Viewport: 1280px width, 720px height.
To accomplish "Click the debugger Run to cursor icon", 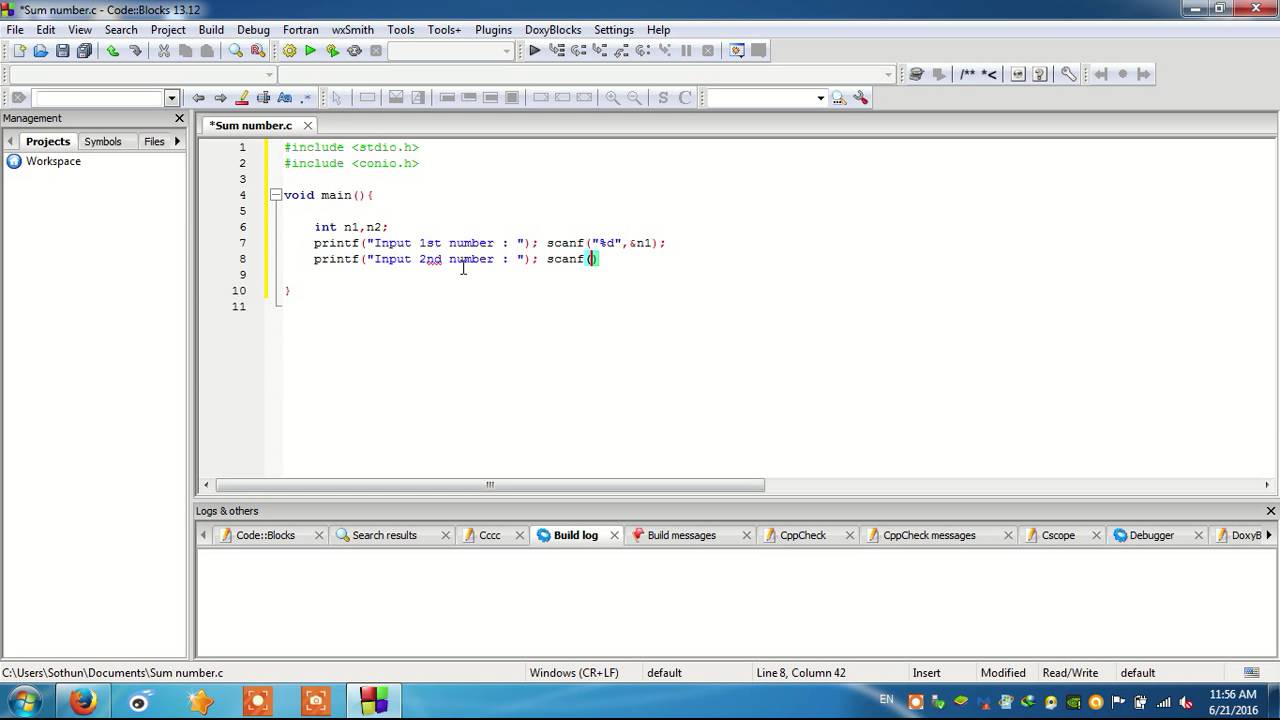I will 557,51.
